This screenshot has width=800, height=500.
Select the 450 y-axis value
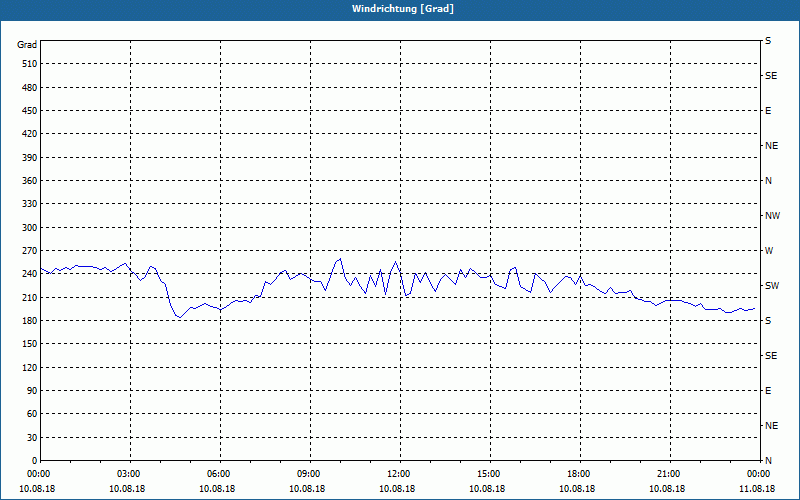(x=29, y=111)
